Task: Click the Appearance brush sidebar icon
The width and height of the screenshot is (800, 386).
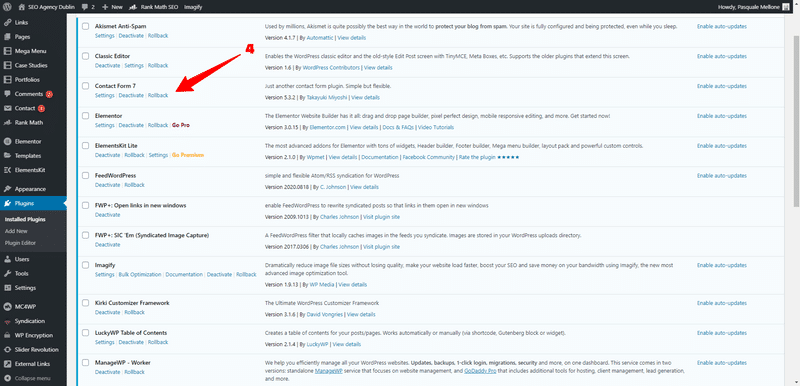Action: pos(7,189)
